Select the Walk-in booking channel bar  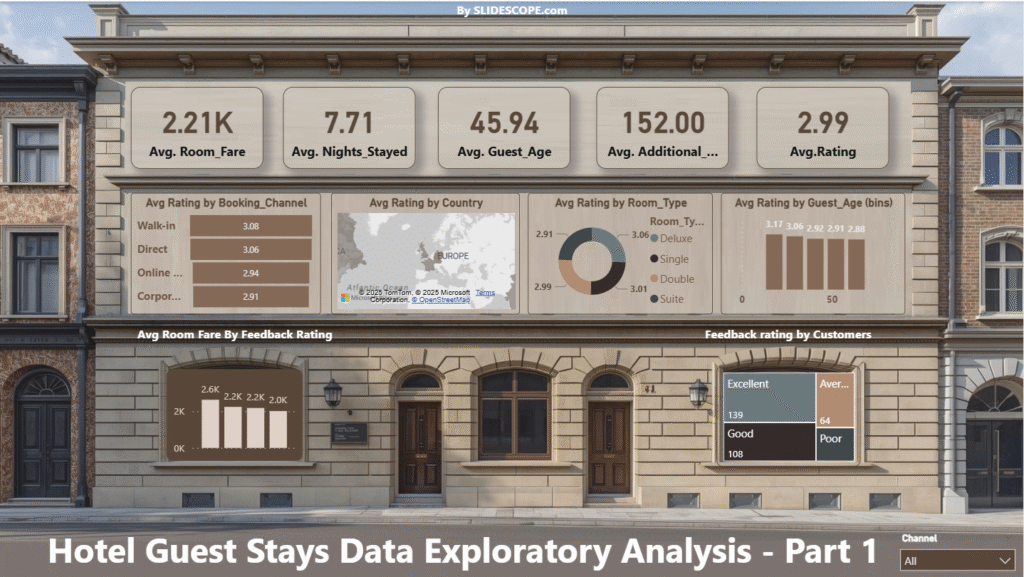click(x=251, y=226)
